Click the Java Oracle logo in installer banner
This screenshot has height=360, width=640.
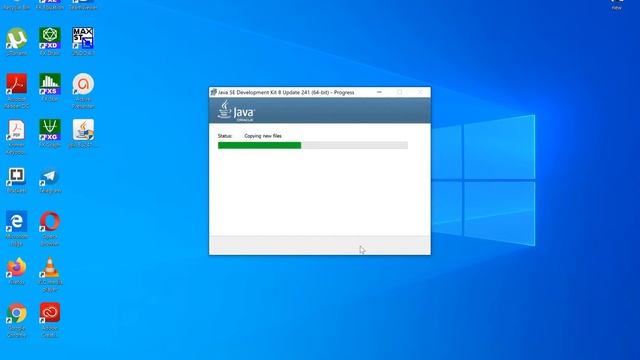point(236,111)
